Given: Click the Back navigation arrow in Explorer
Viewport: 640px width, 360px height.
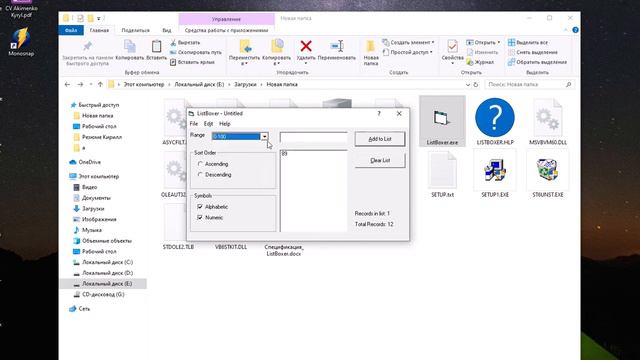Looking at the screenshot, I should pyautogui.click(x=67, y=84).
